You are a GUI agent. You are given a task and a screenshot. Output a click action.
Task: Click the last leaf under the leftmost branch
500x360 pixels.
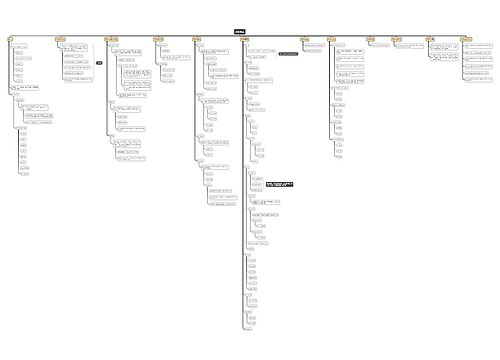coord(25,174)
